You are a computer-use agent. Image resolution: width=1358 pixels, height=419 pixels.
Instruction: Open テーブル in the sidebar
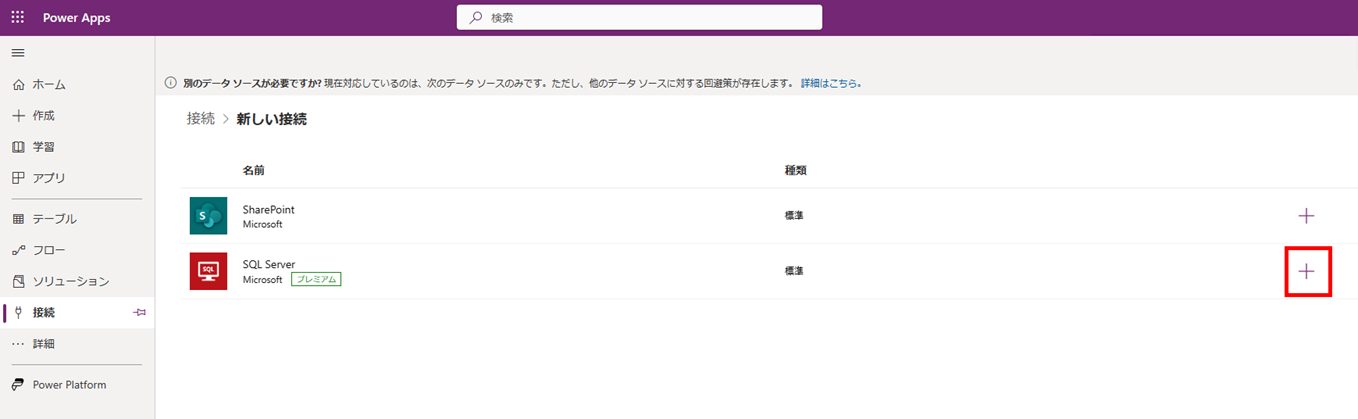coord(77,219)
